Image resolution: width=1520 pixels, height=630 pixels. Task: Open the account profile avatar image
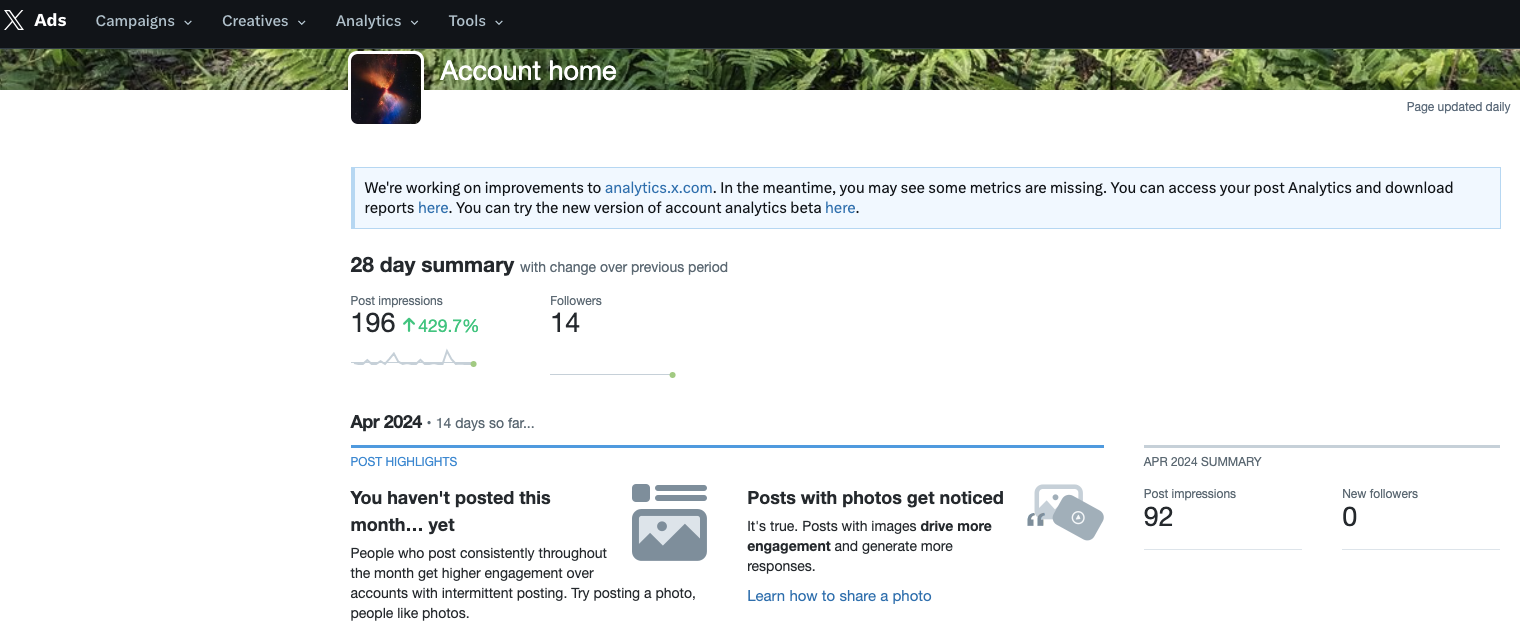(x=385, y=88)
